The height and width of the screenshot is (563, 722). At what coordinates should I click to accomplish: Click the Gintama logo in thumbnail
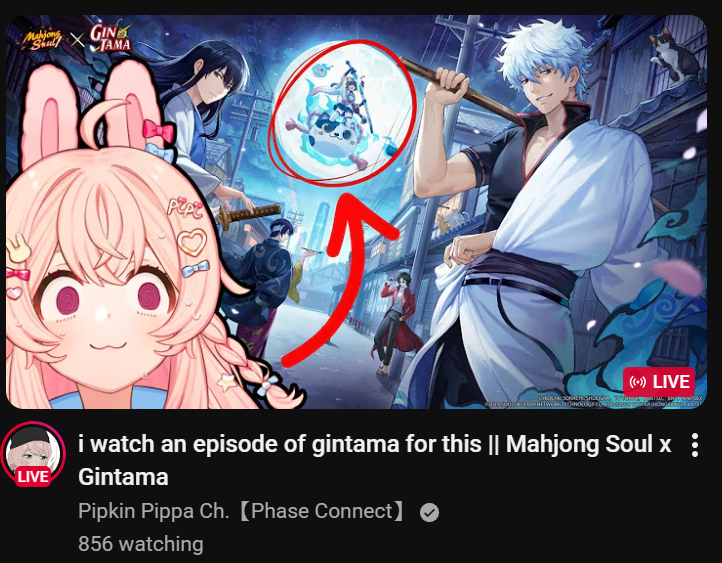110,37
